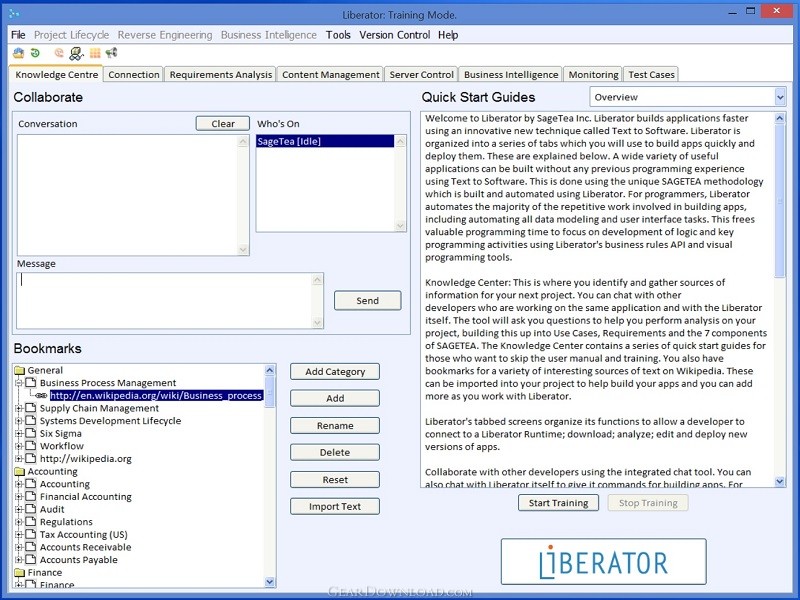Expand the Workflow bookmark node

(19, 446)
